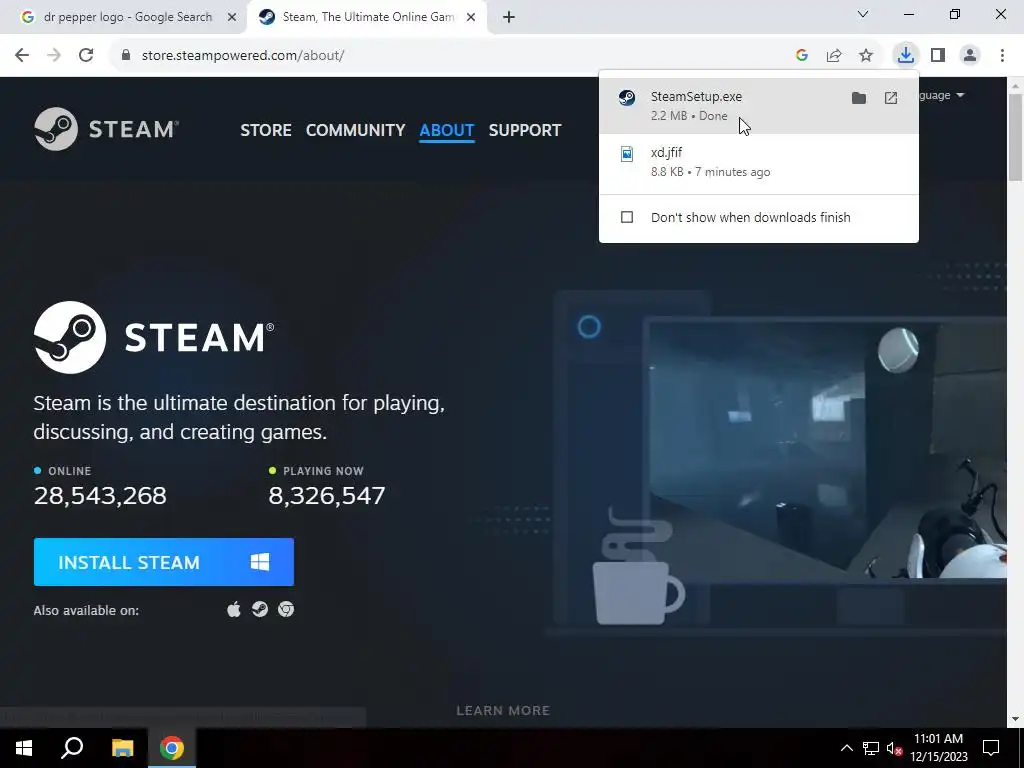View site security lock information

pyautogui.click(x=126, y=55)
